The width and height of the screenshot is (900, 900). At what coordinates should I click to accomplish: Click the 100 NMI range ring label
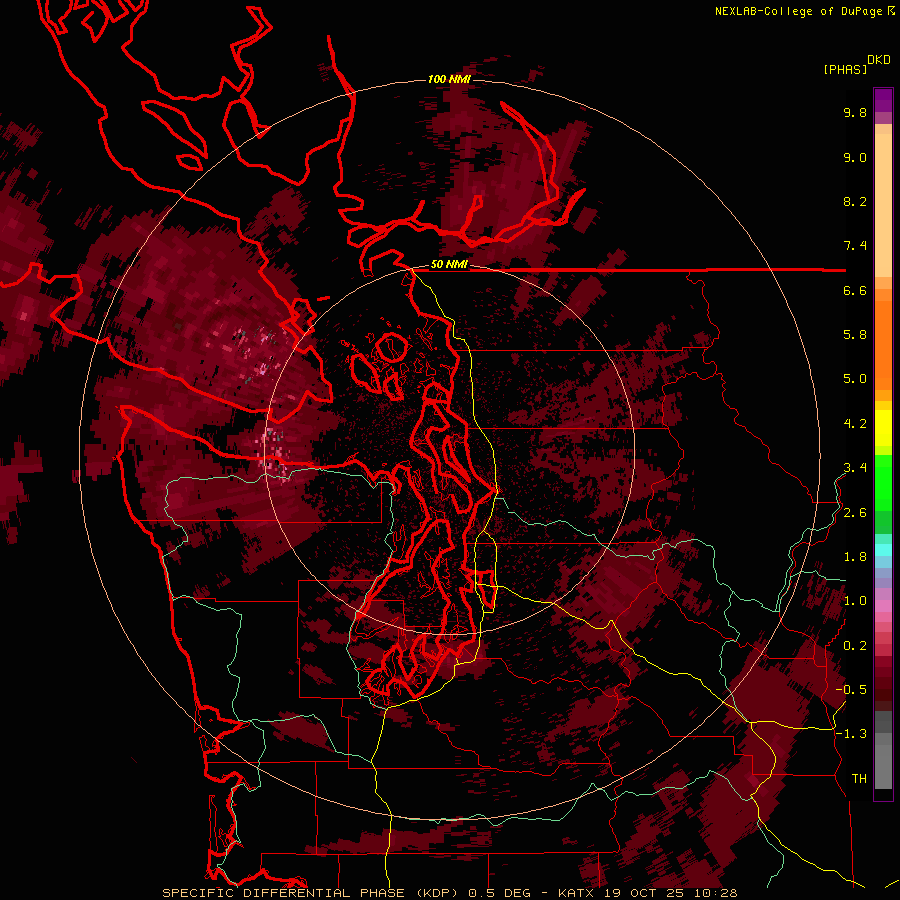449,79
